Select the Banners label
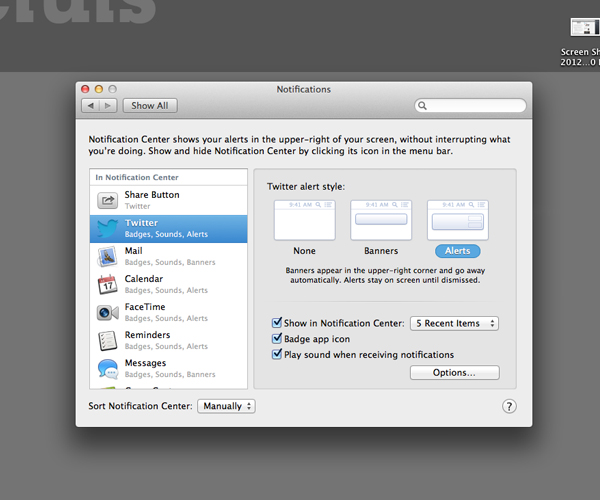Screen dimensions: 600x500 pos(381,251)
